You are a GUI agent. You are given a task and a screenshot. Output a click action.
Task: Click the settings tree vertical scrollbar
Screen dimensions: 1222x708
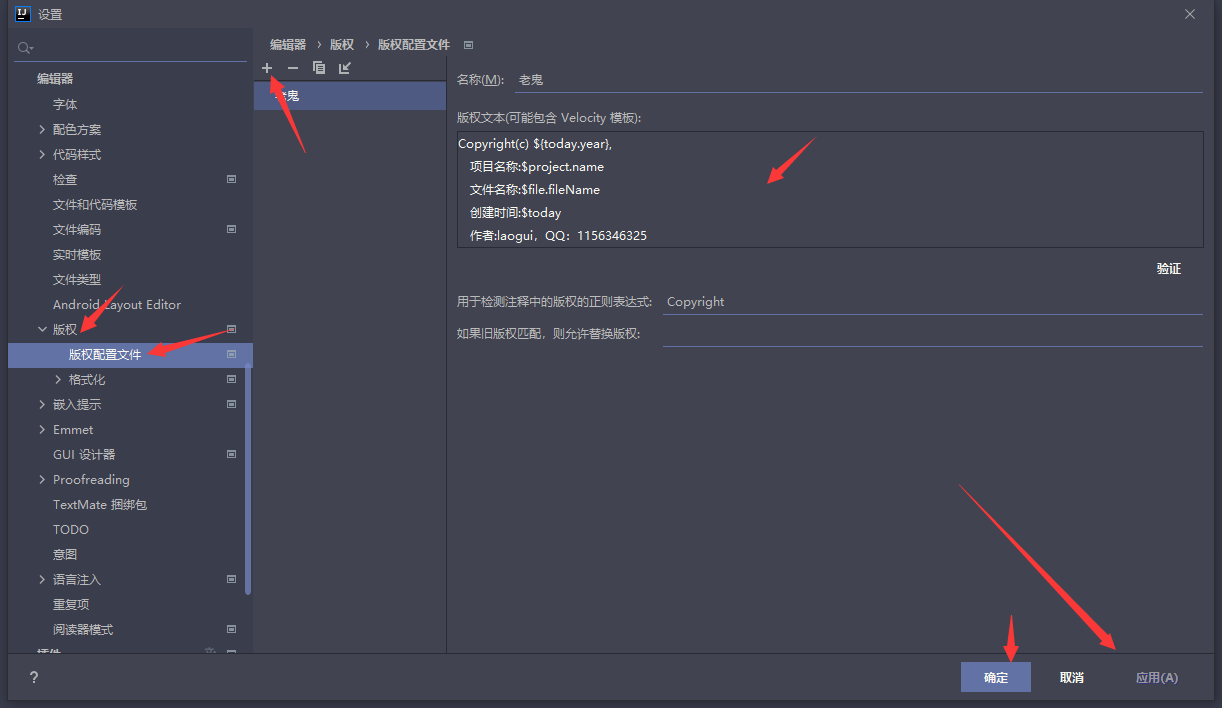coord(248,480)
